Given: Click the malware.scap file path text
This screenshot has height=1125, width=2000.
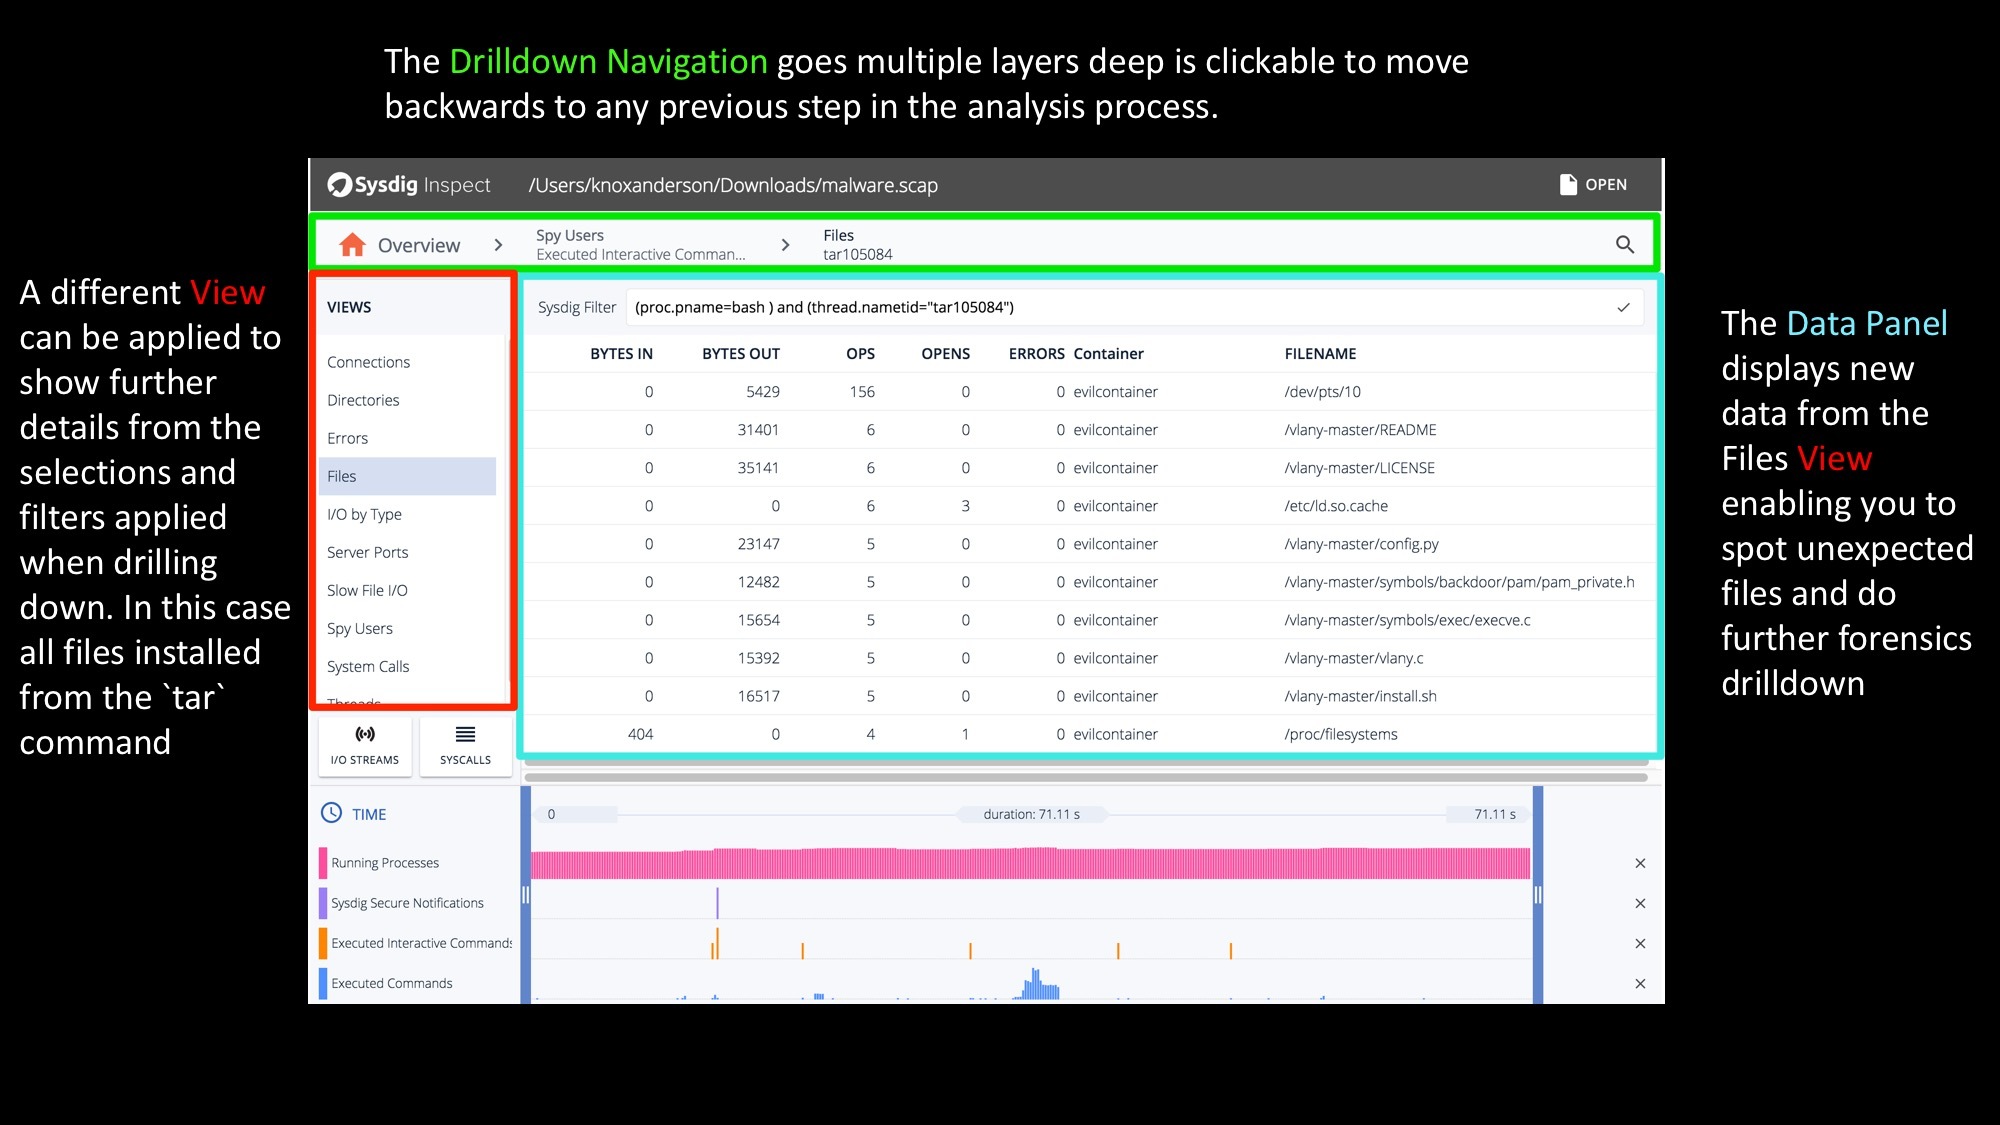Looking at the screenshot, I should (733, 185).
